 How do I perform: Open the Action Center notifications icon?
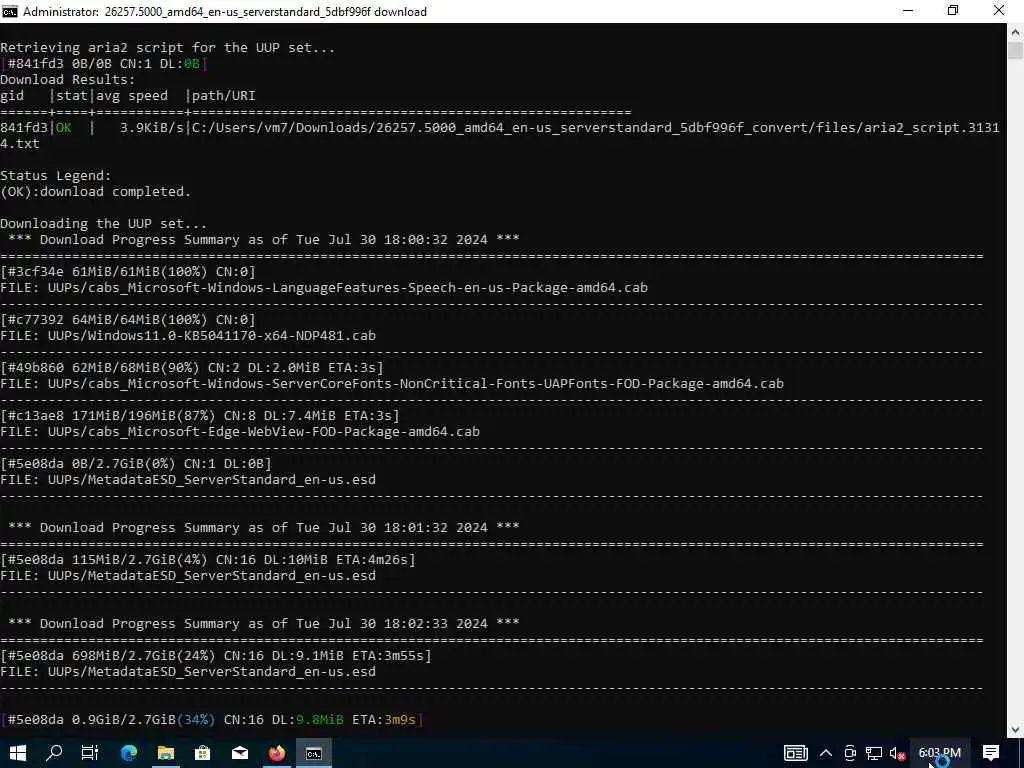991,753
